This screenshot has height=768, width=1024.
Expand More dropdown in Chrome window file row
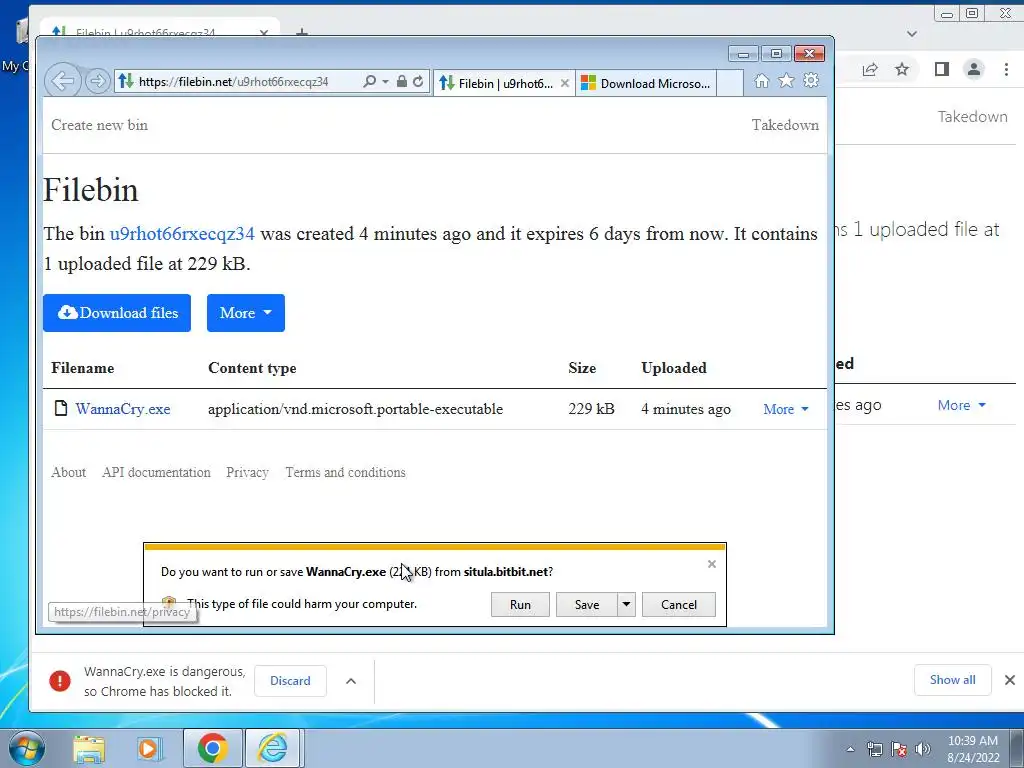[961, 405]
